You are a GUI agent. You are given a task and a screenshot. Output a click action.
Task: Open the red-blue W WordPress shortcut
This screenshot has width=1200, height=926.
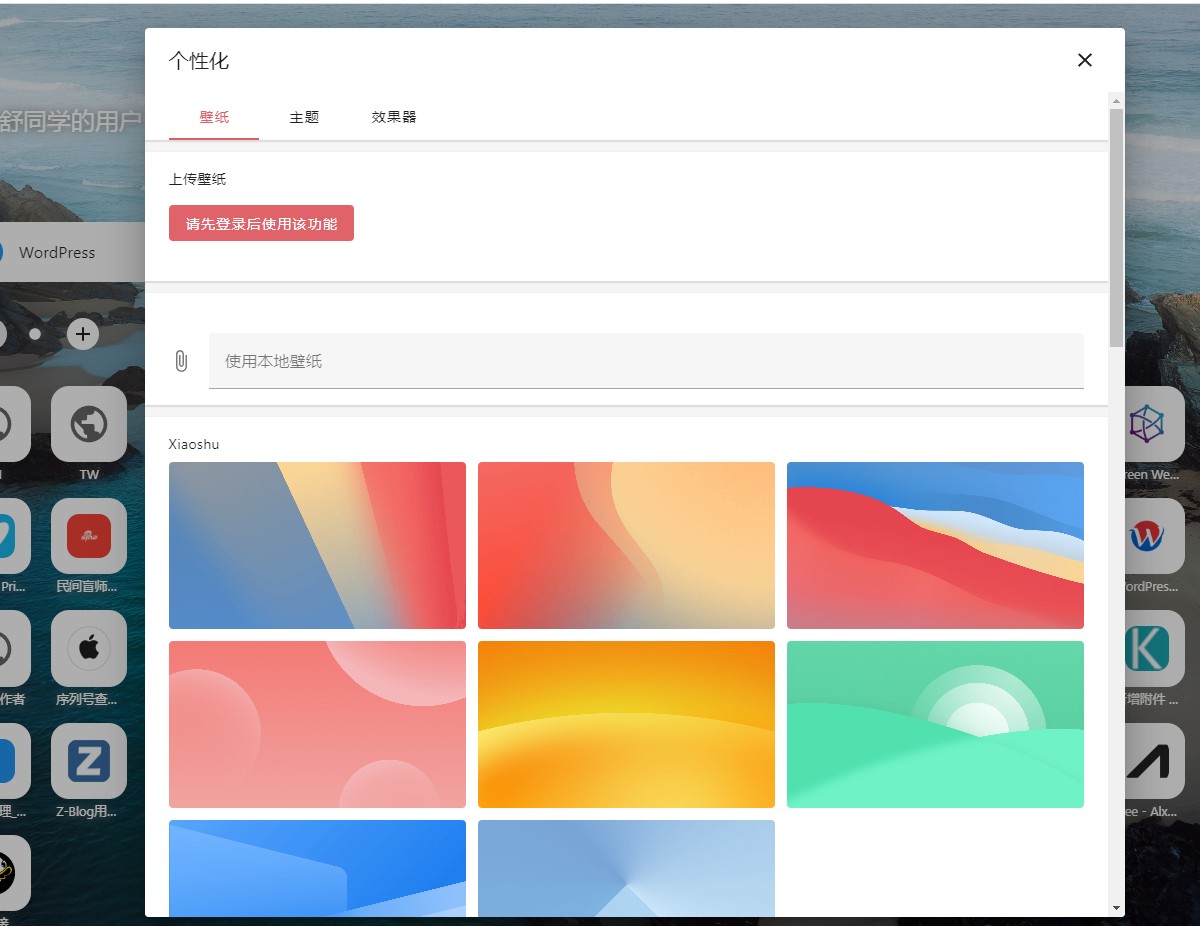click(1147, 537)
